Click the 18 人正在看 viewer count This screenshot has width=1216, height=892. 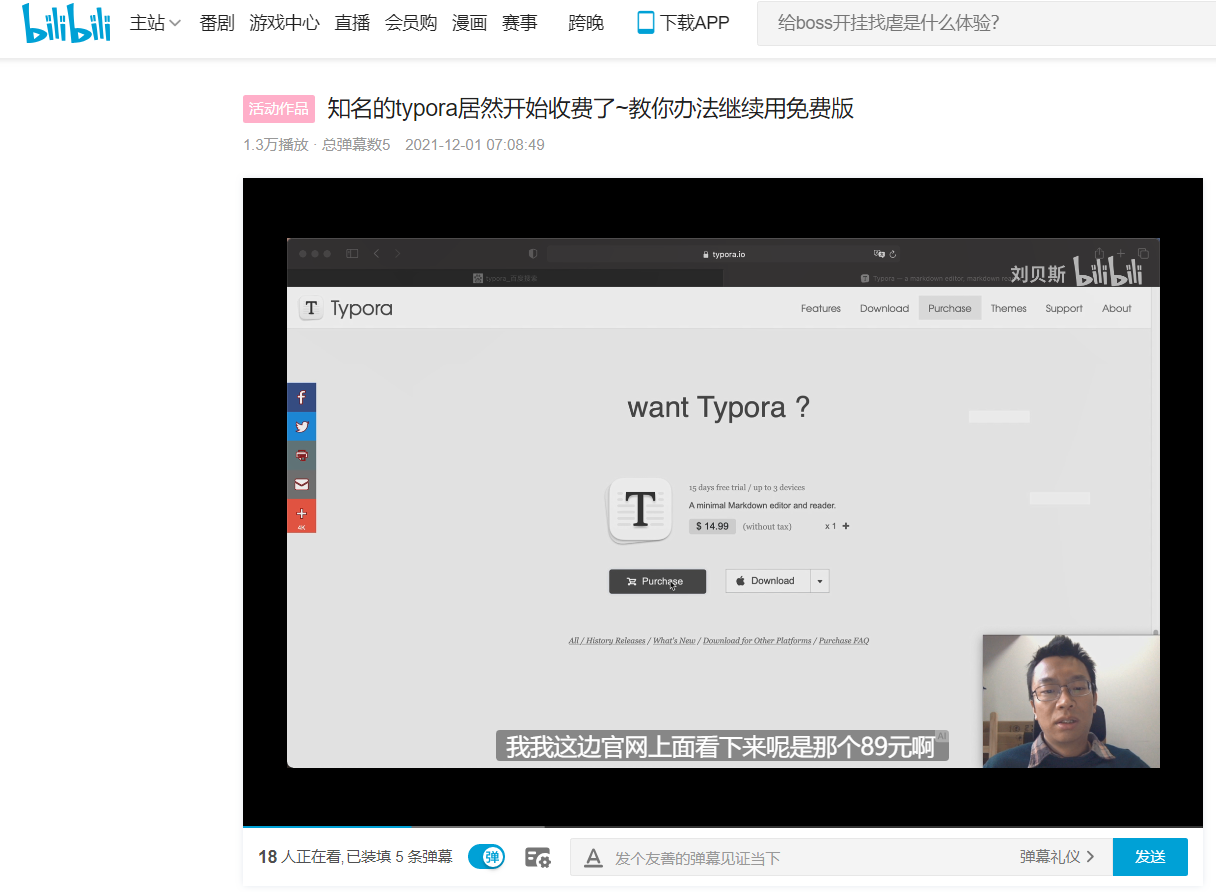299,857
